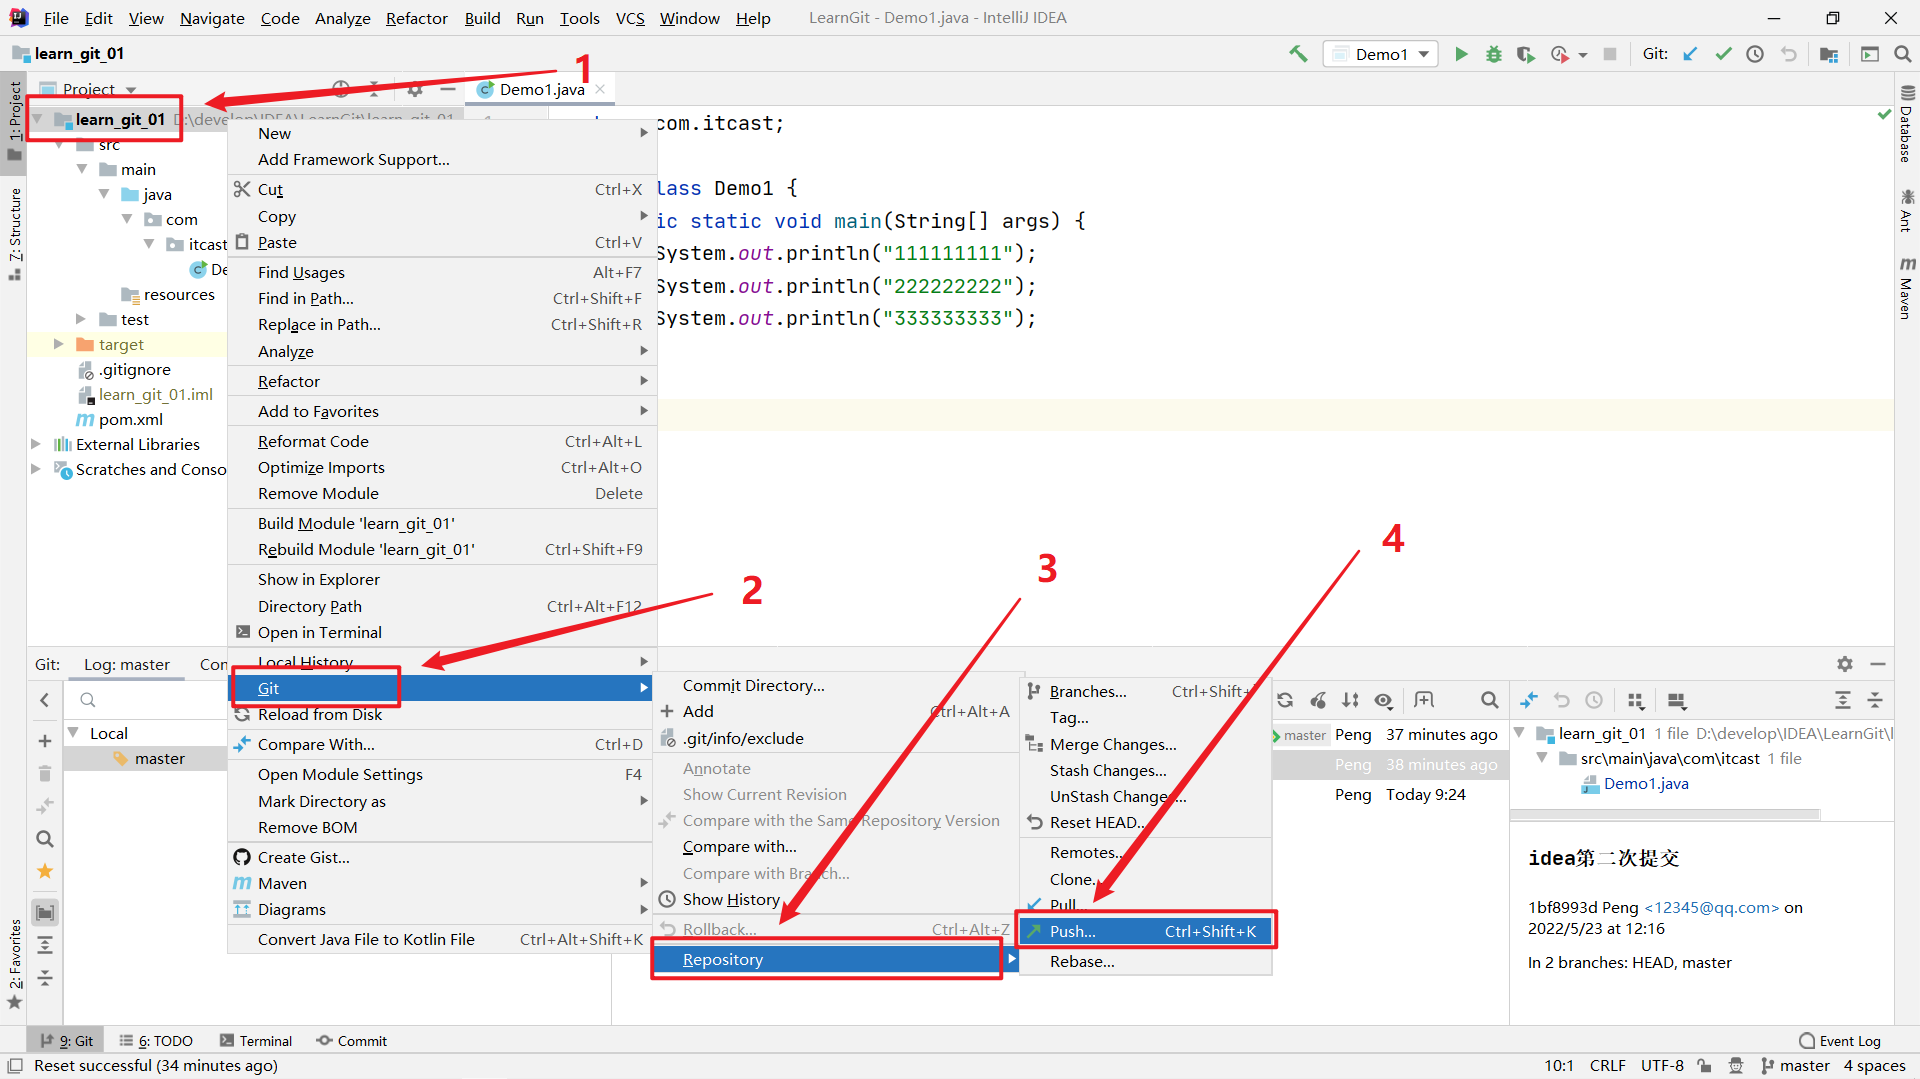Viewport: 1920px width, 1079px height.
Task: Open the profiler run dropdown arrow
Action: [1583, 55]
